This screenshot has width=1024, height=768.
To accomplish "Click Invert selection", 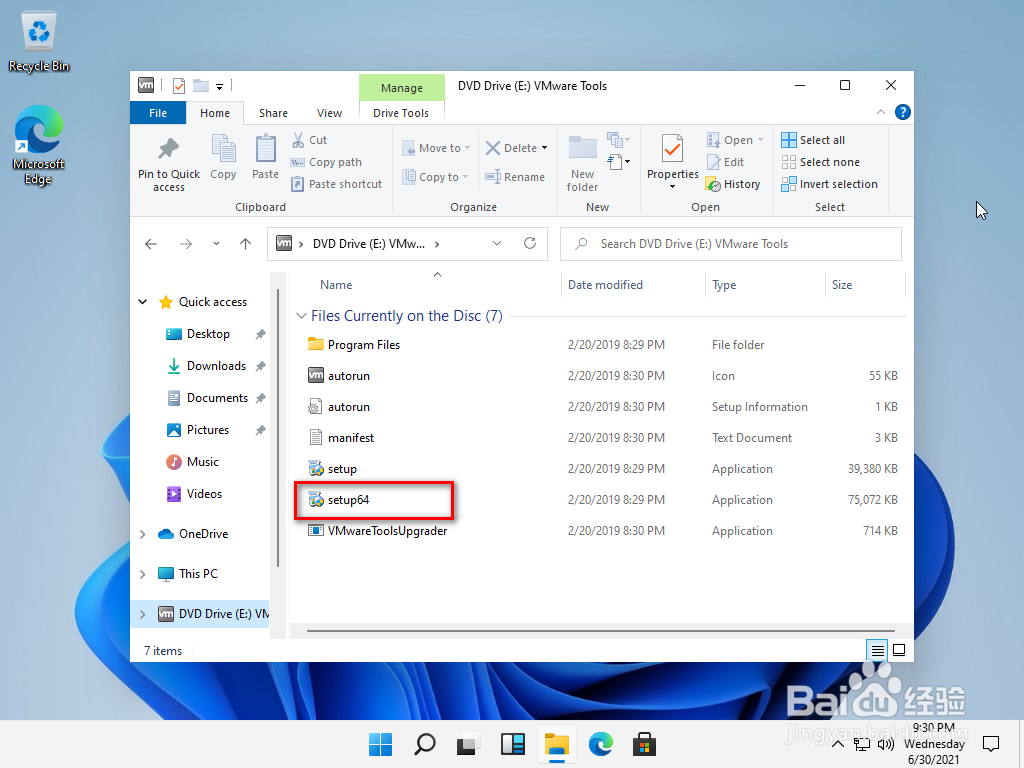I will point(829,184).
